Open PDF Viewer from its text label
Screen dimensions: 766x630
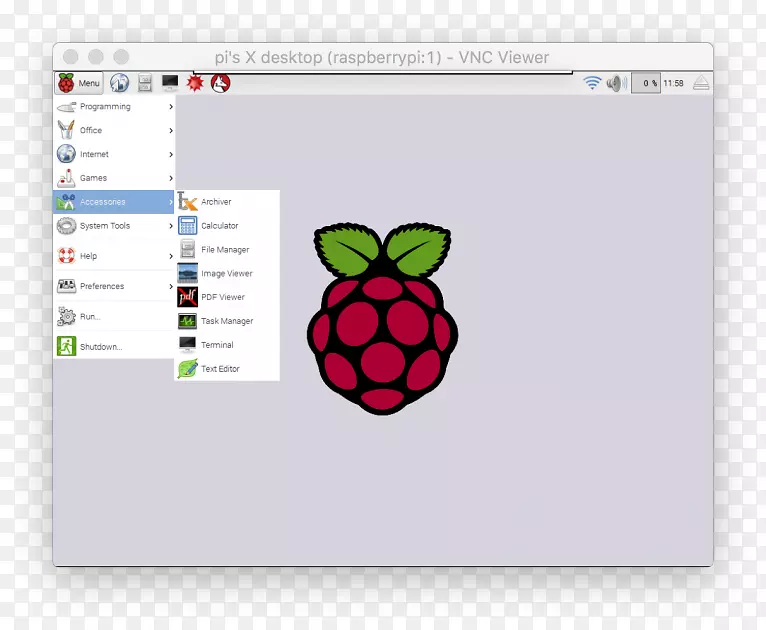point(223,297)
